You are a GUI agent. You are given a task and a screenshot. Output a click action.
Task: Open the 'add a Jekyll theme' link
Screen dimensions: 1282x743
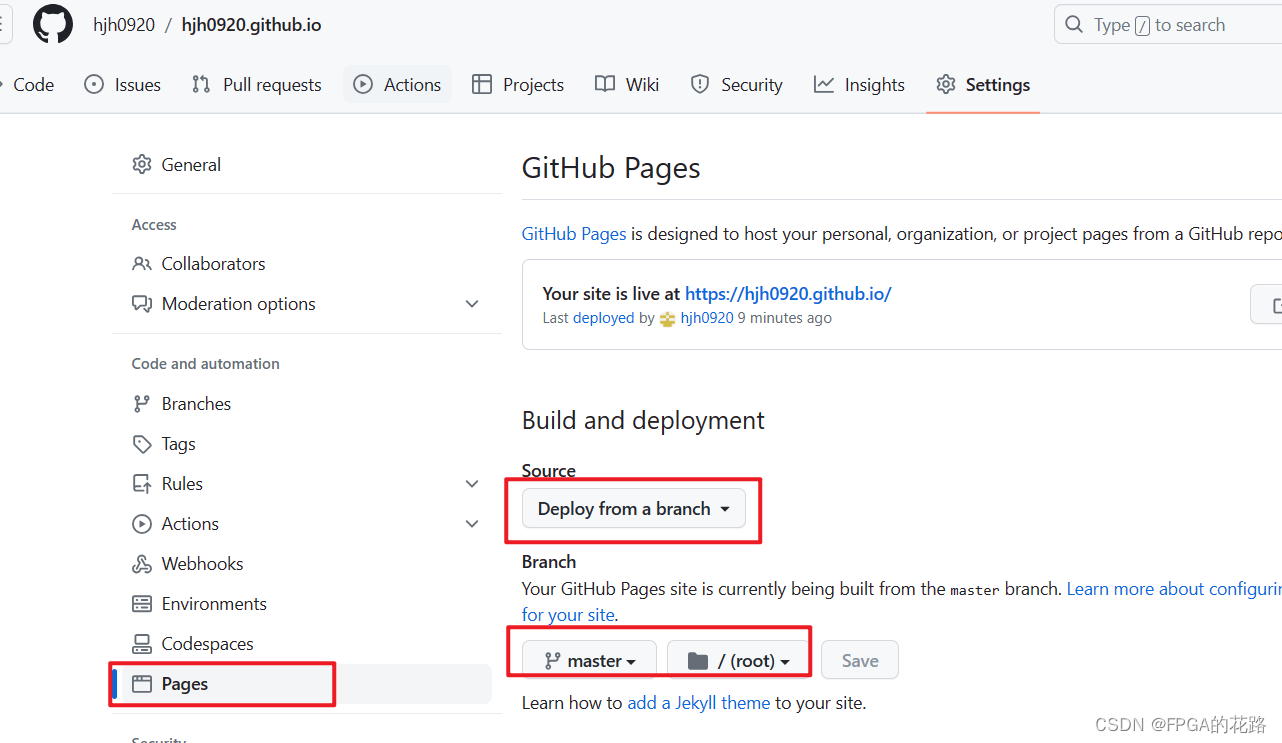[699, 703]
